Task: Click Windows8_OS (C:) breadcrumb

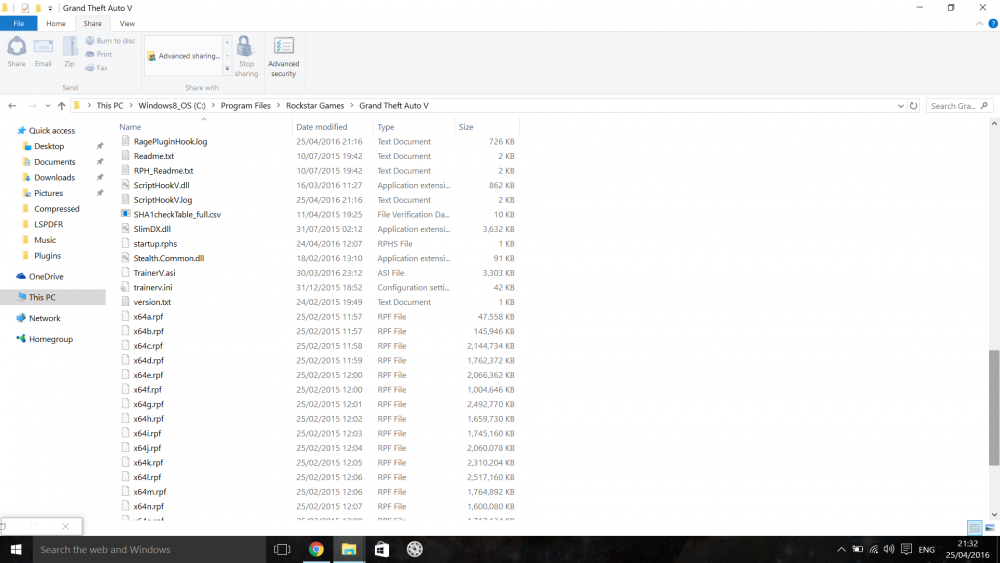Action: point(172,106)
